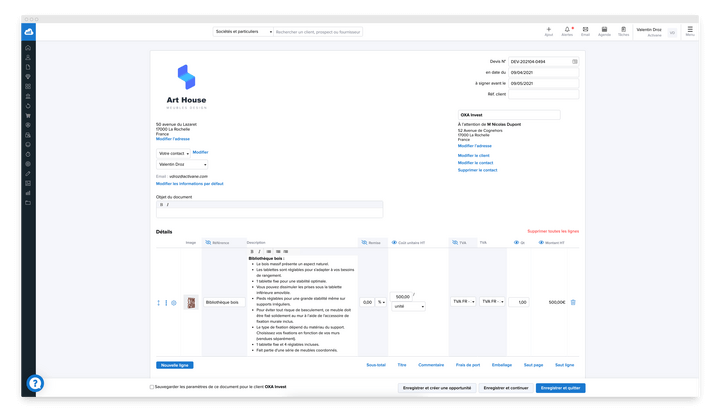Click the icon inside the Devis N° field
The image size is (720, 412).
[574, 62]
